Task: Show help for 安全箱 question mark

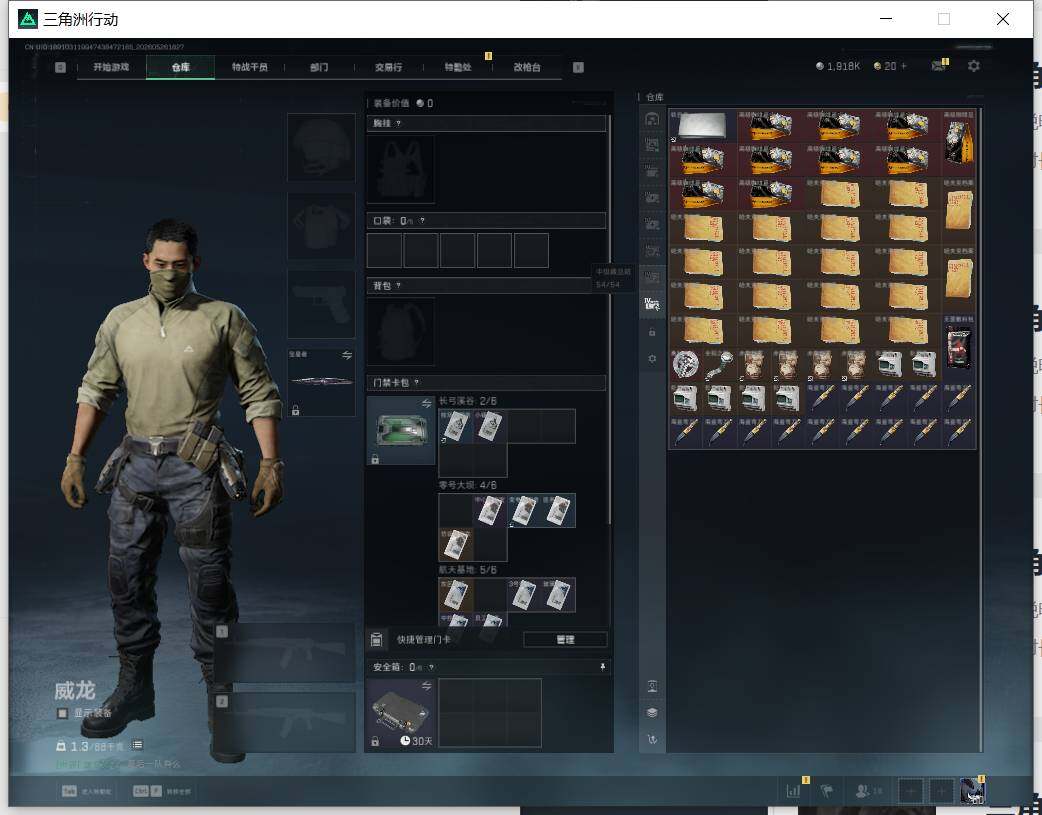Action: coord(431,667)
